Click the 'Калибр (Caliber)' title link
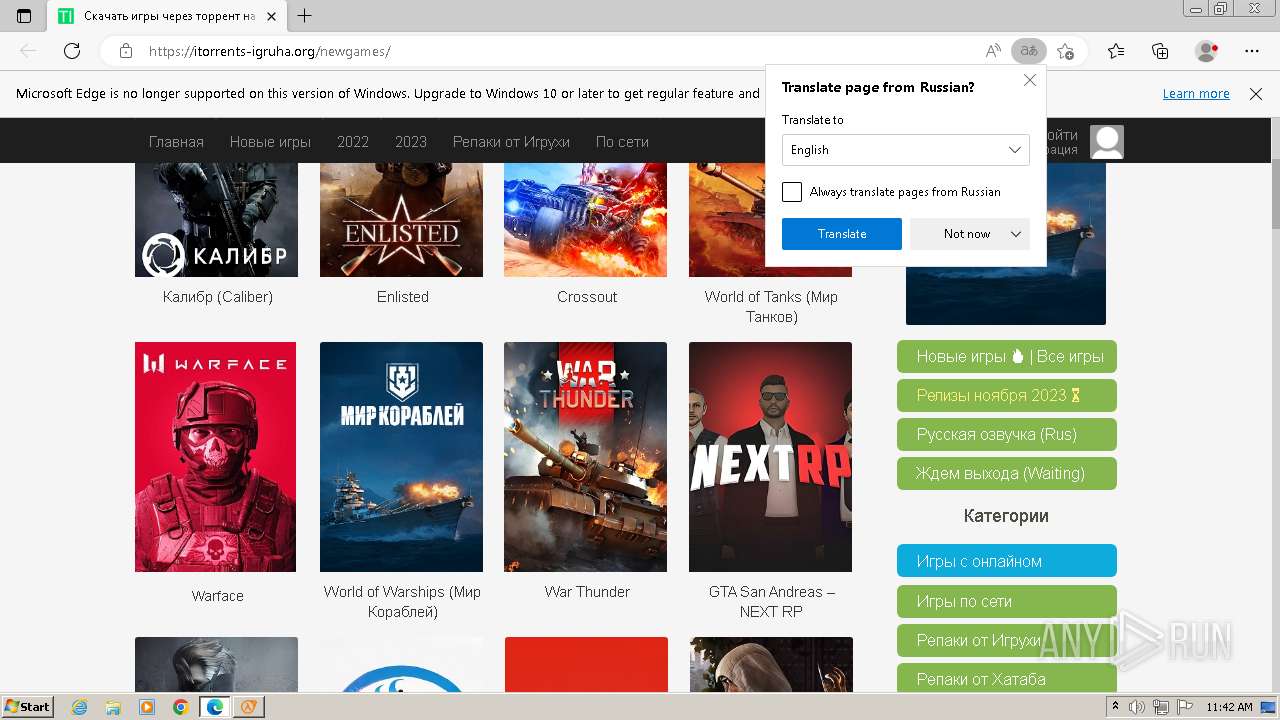The image size is (1280, 720). pos(218,297)
